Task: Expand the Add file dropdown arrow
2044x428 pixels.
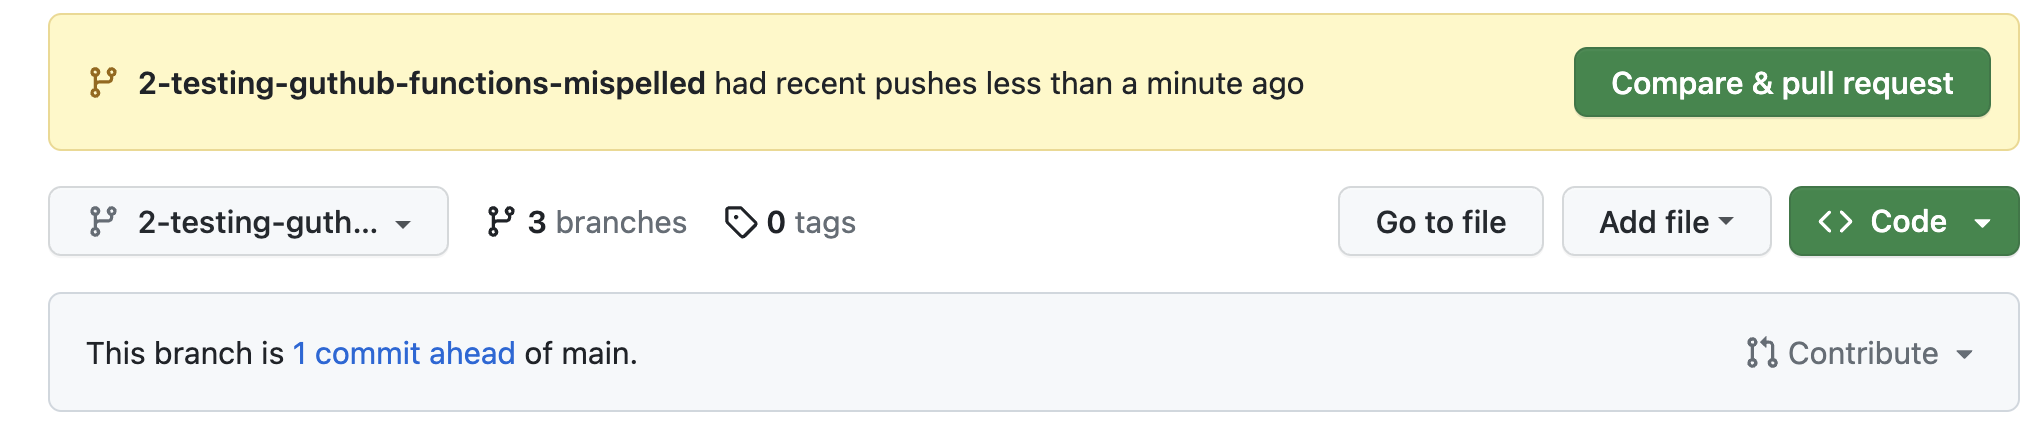Action: tap(1726, 221)
